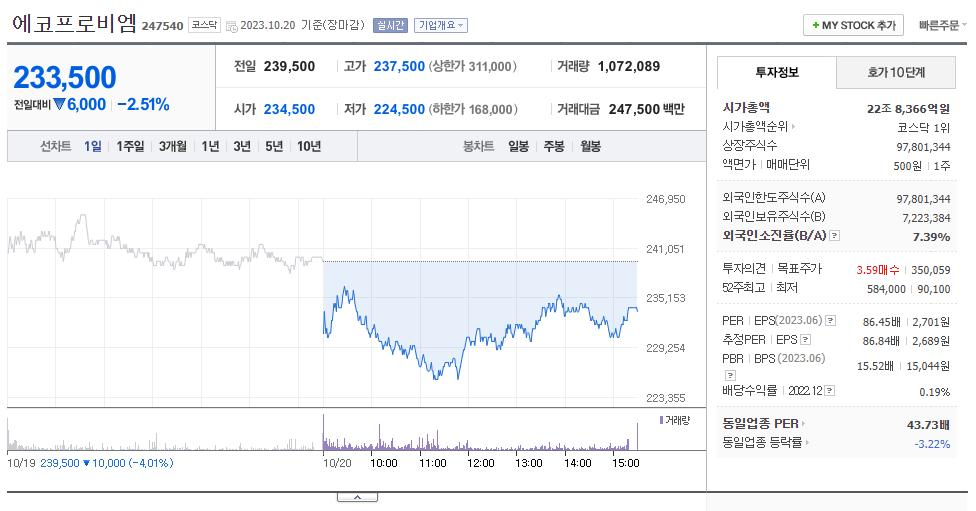Click the 시가 value 234,500

coord(289,109)
